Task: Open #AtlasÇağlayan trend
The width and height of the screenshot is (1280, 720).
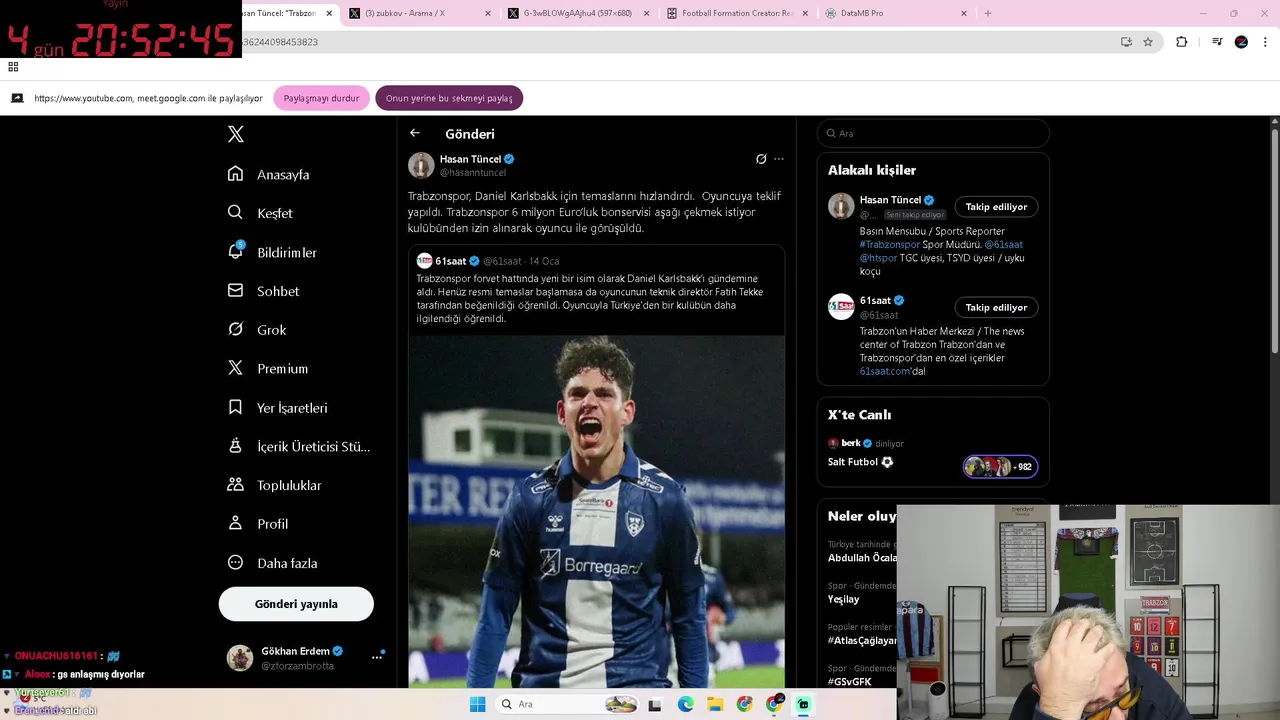Action: tap(861, 640)
